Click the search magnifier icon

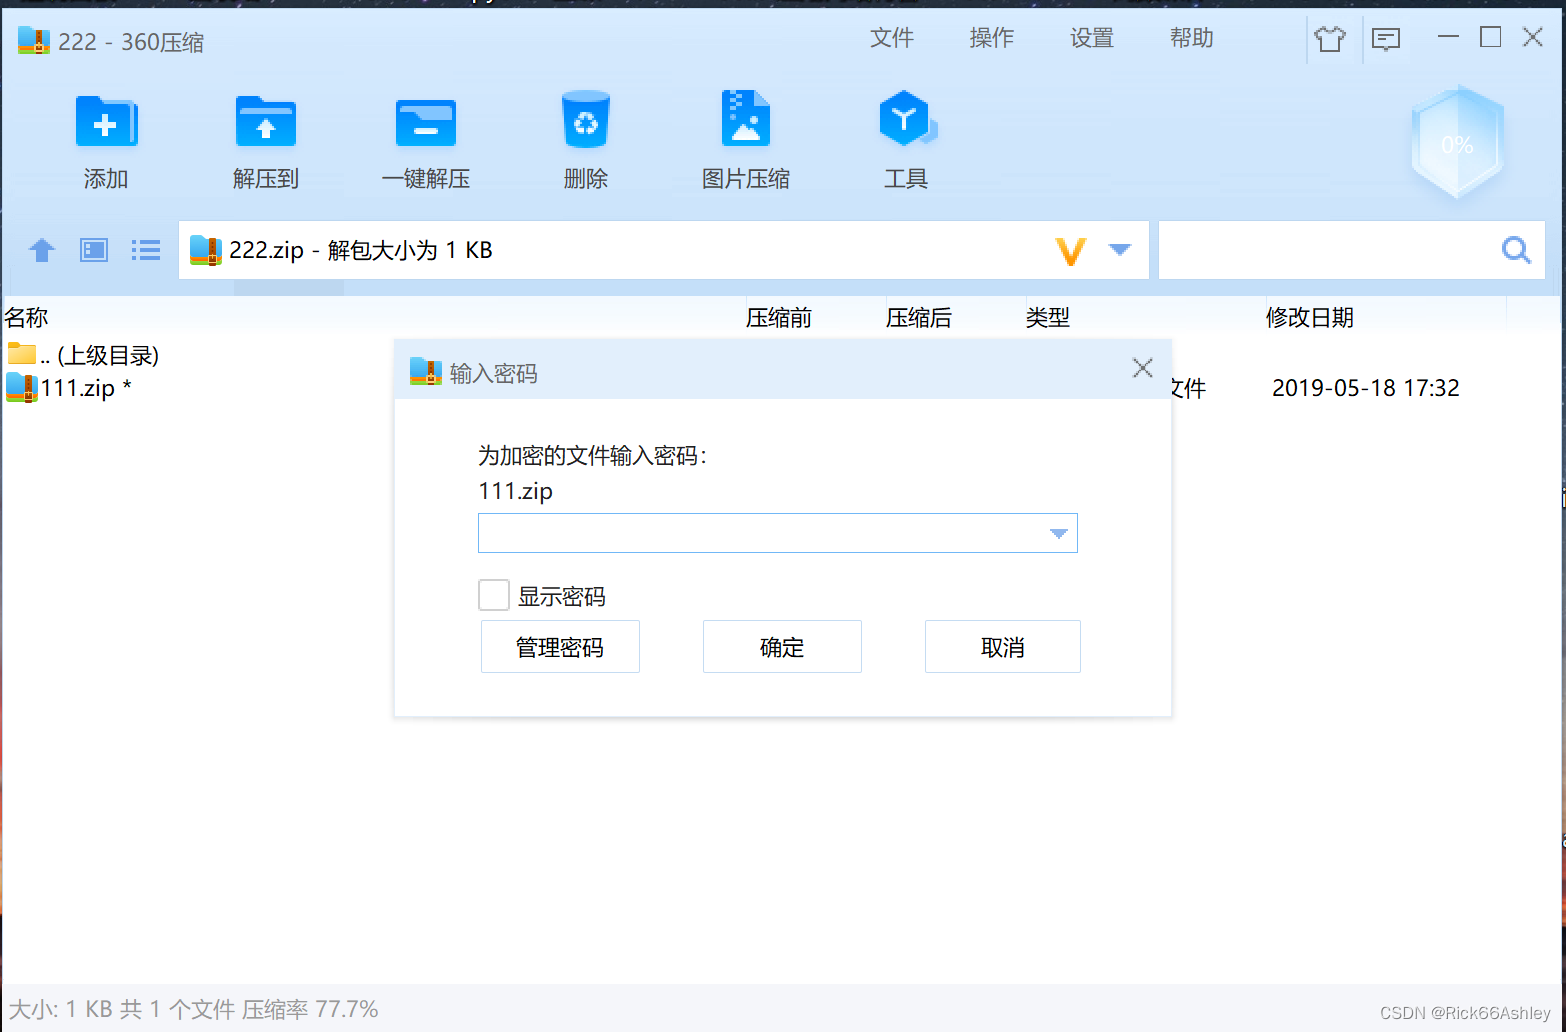click(x=1516, y=250)
